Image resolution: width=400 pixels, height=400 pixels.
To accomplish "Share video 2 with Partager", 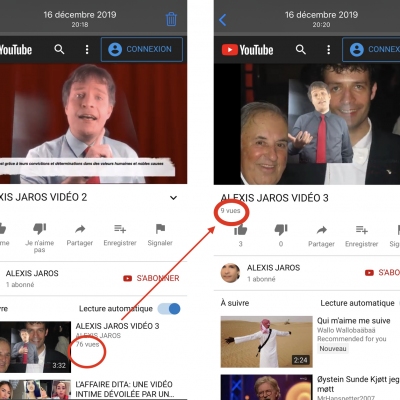I will [x=80, y=235].
